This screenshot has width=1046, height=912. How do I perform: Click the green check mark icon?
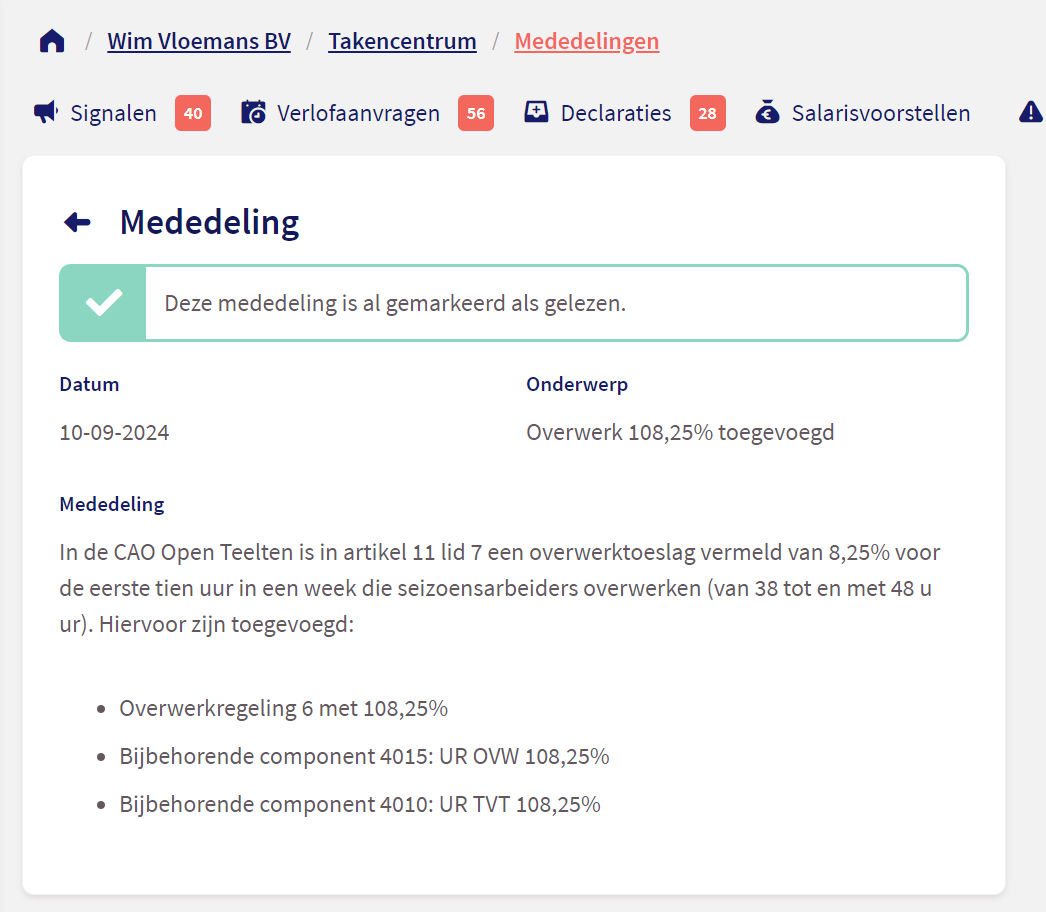103,303
